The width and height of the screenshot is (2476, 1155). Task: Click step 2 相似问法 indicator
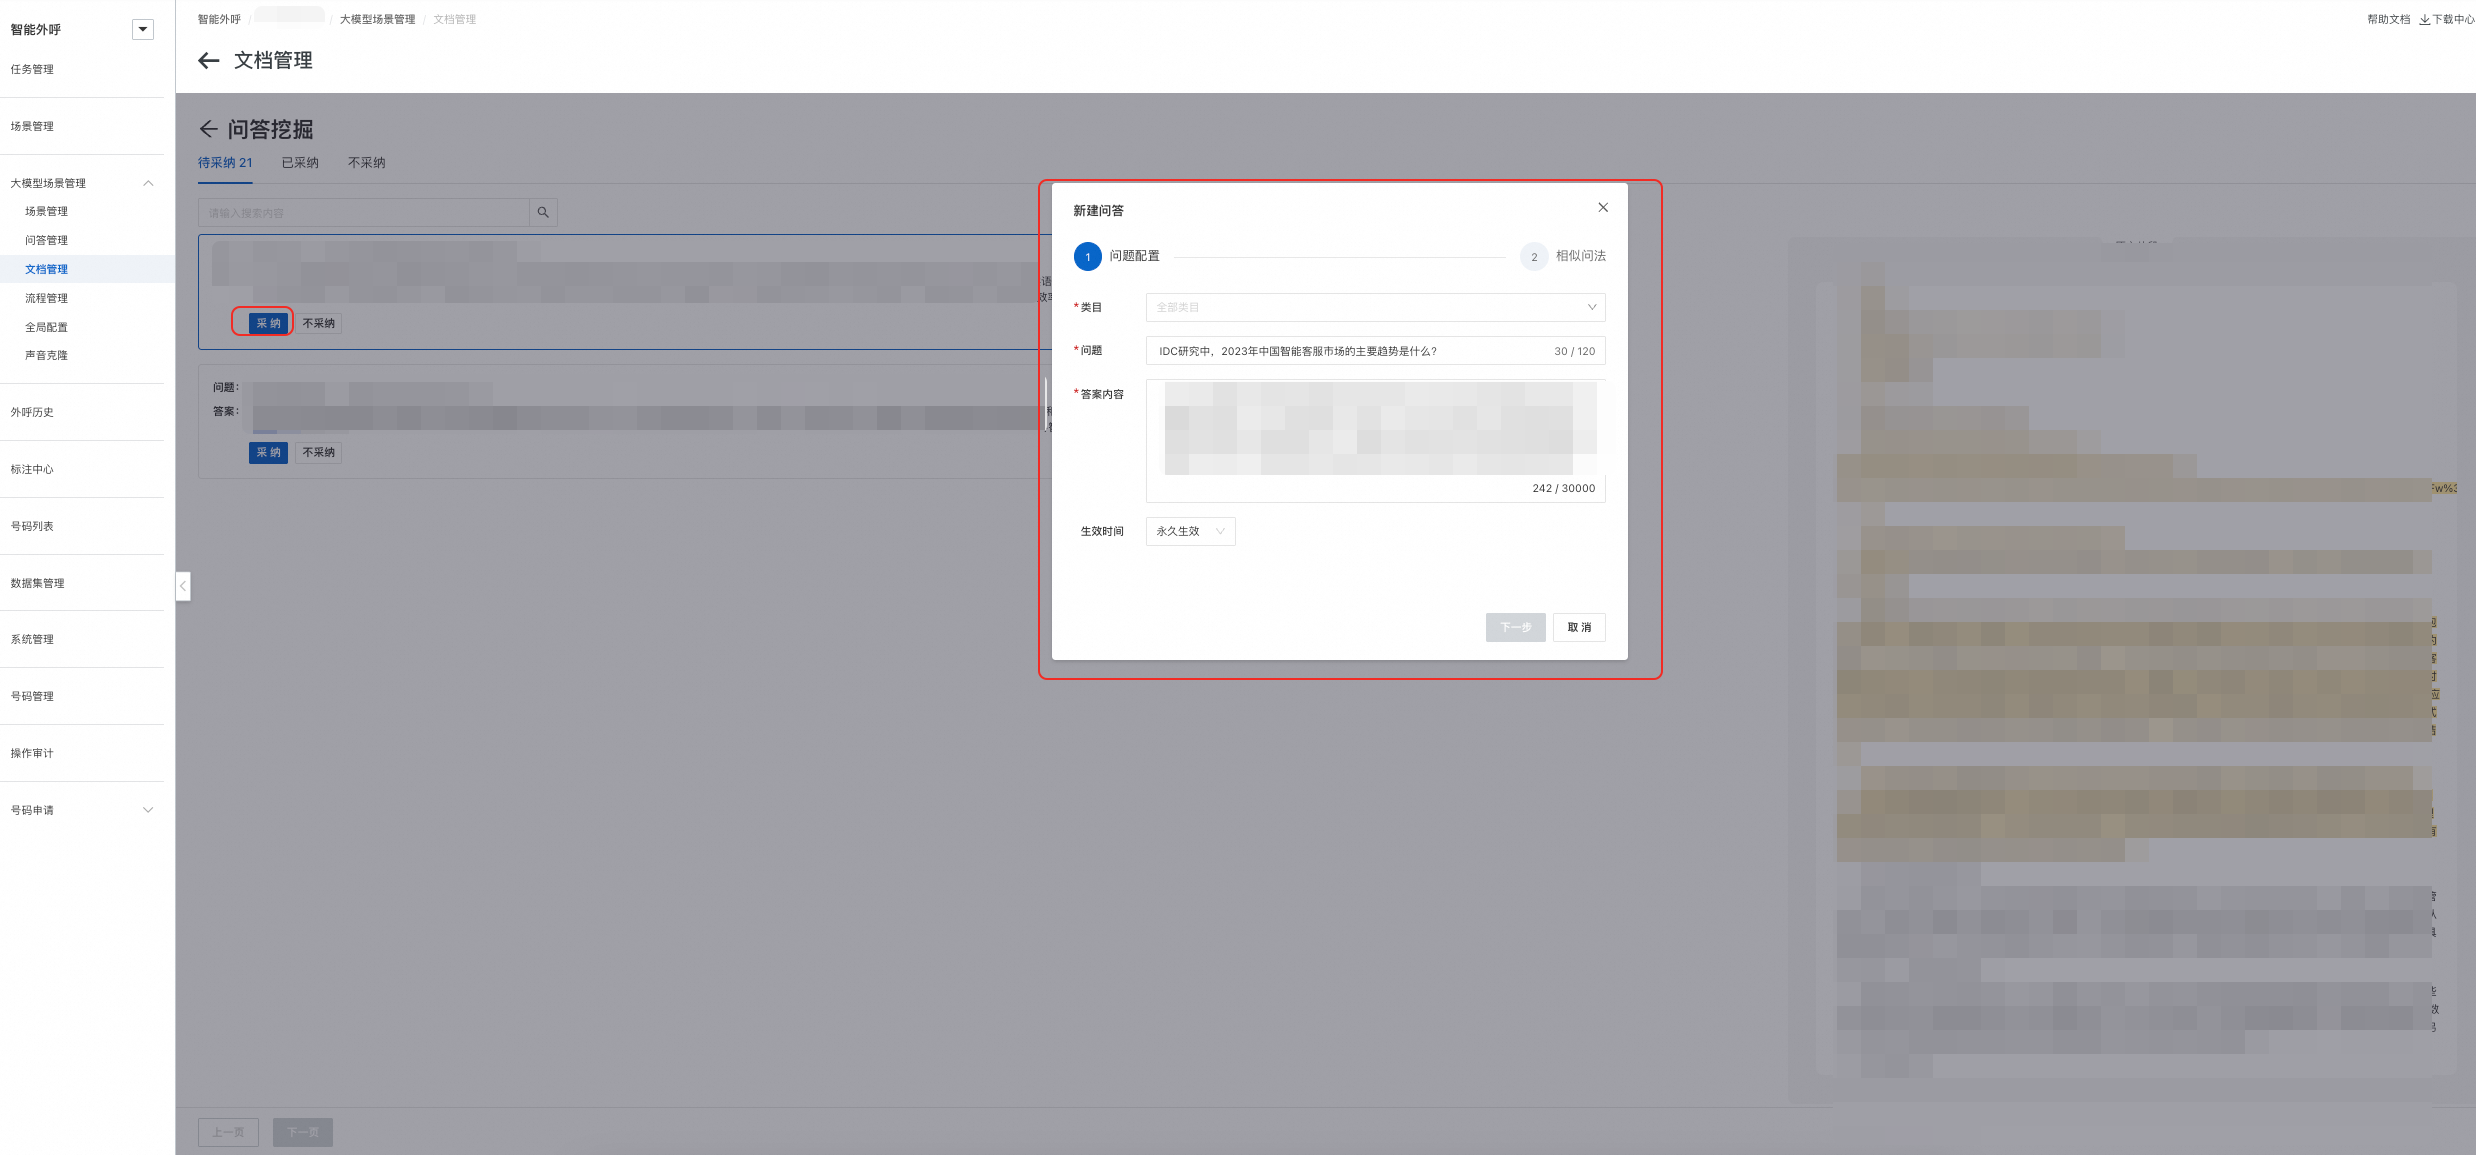(1563, 257)
